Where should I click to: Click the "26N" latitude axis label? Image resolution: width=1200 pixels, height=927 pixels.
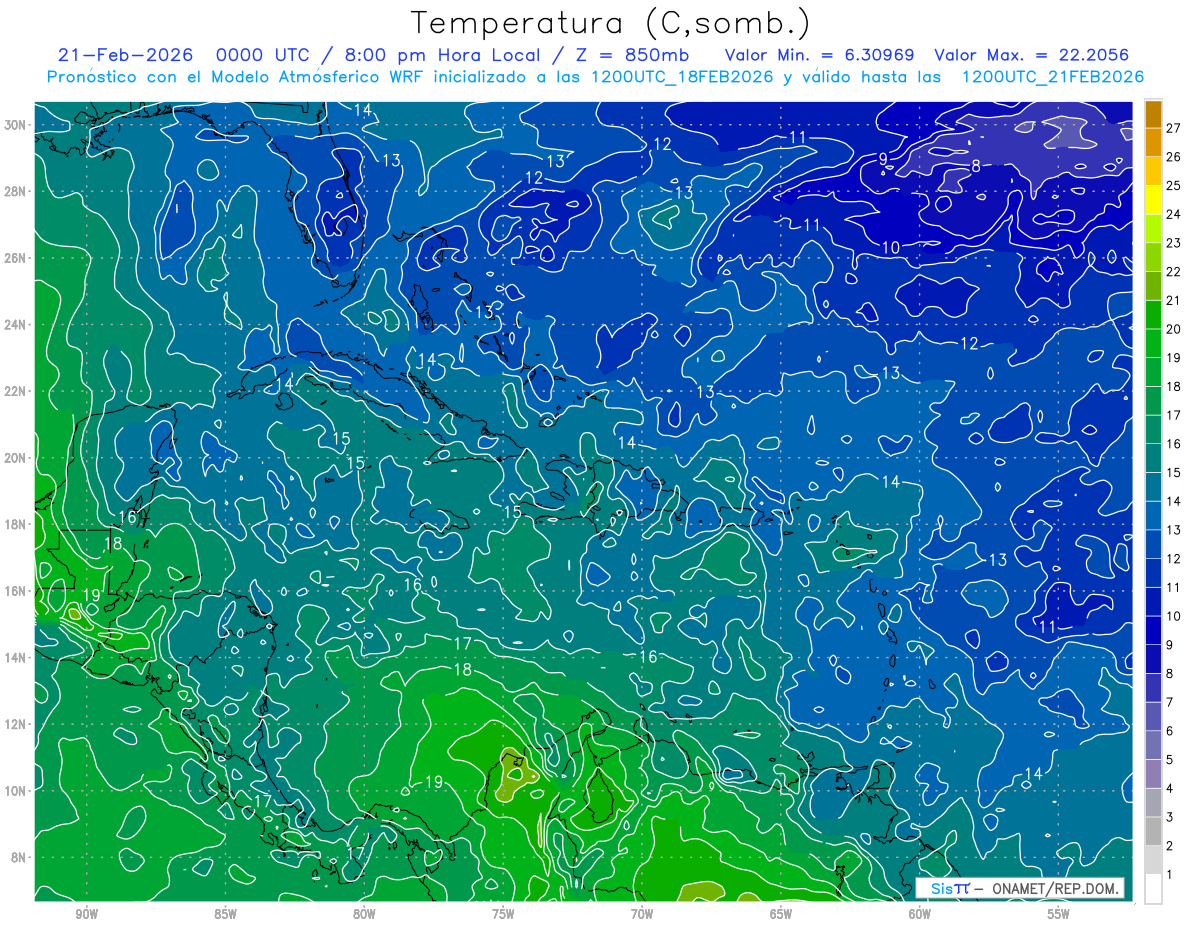(x=16, y=258)
